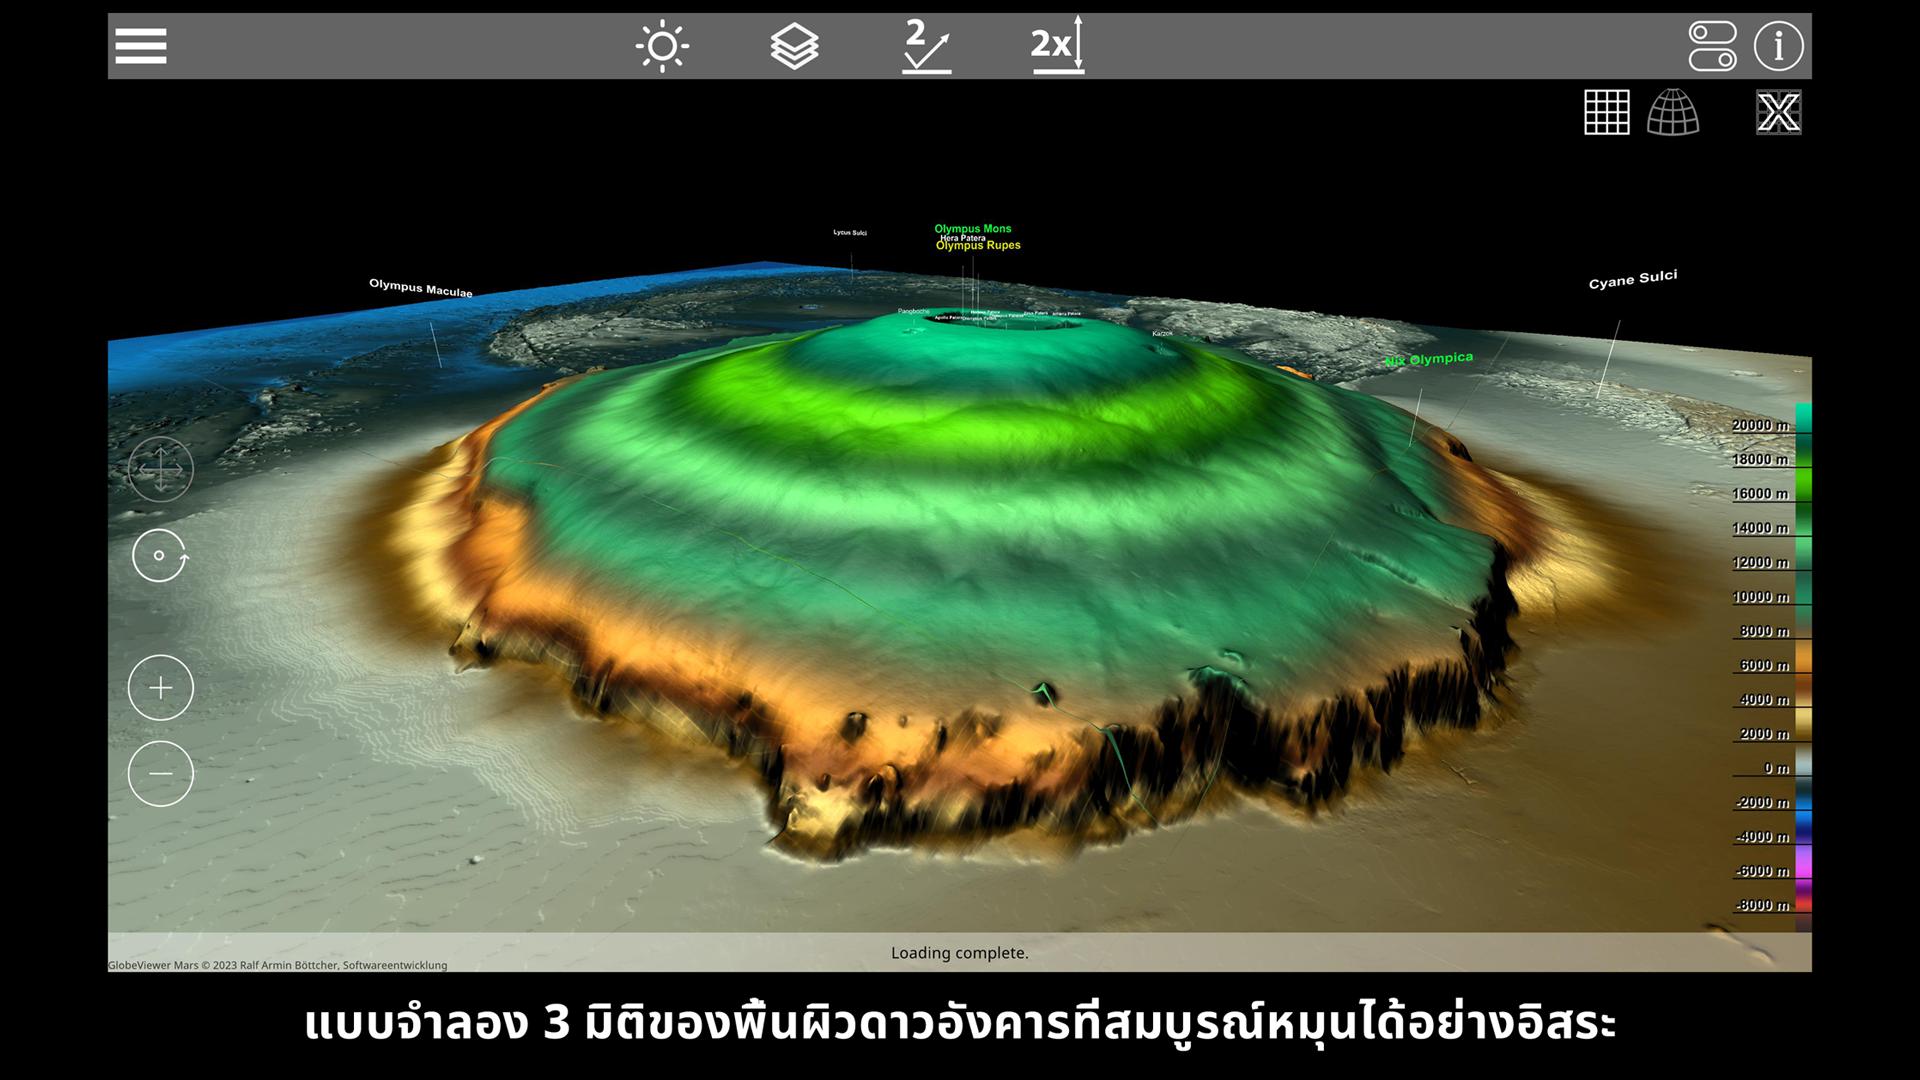This screenshot has width=1920, height=1080.
Task: Click the Cyane Sulci label
Action: (x=1633, y=279)
